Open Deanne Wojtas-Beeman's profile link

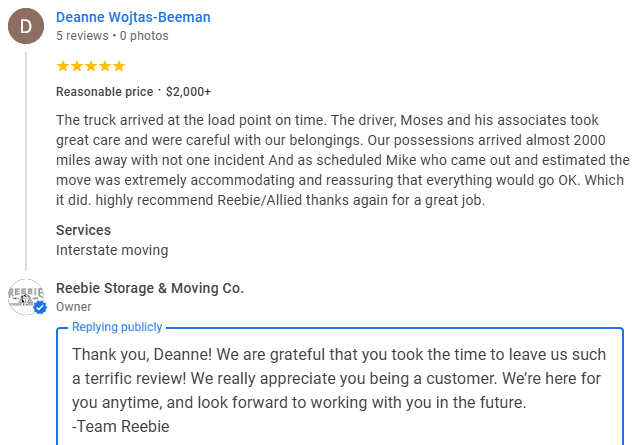tap(133, 17)
